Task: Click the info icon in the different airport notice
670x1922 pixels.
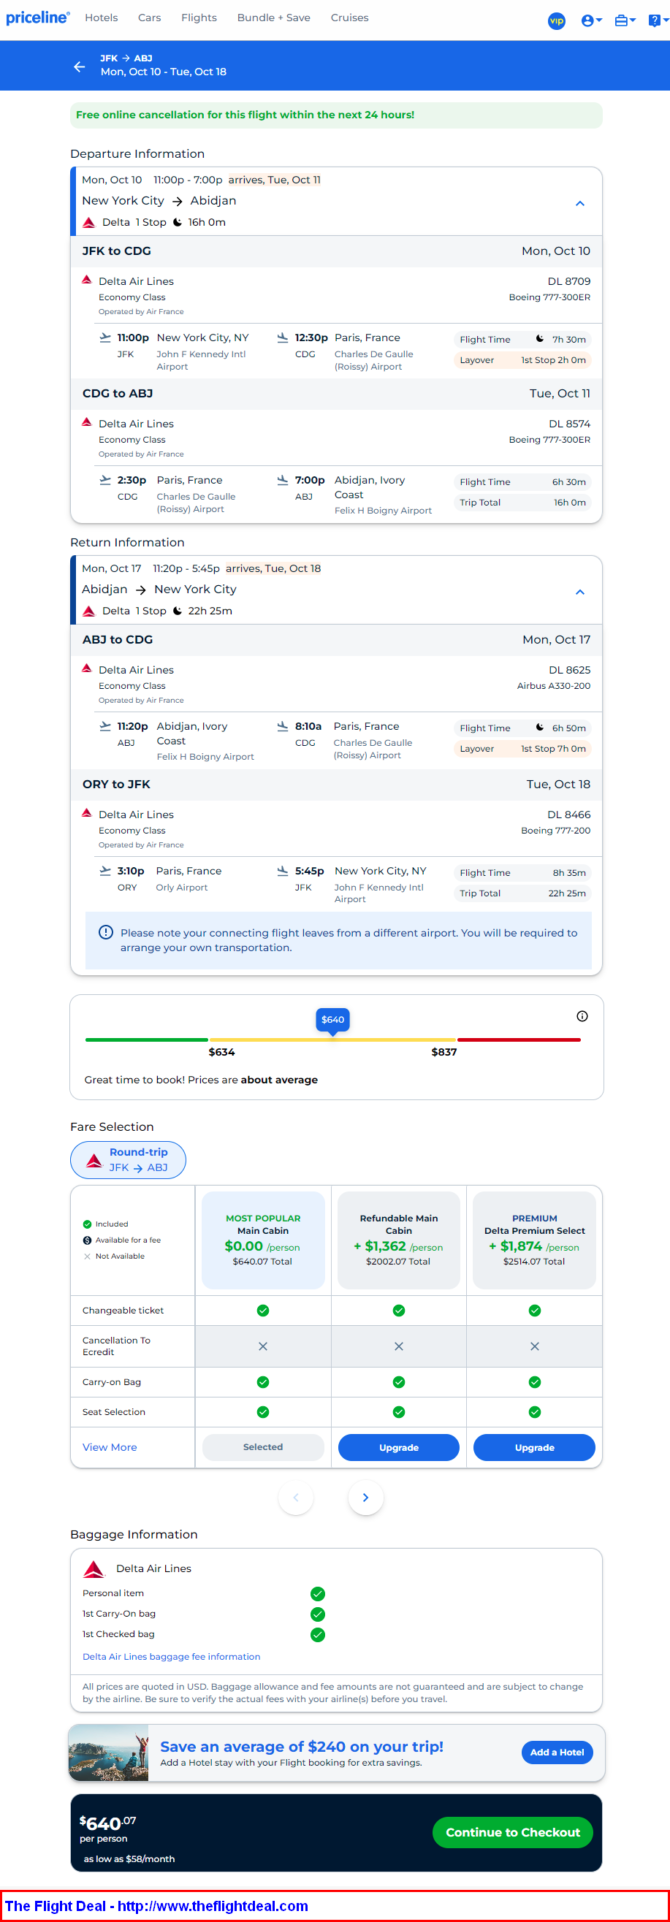Action: coord(106,932)
